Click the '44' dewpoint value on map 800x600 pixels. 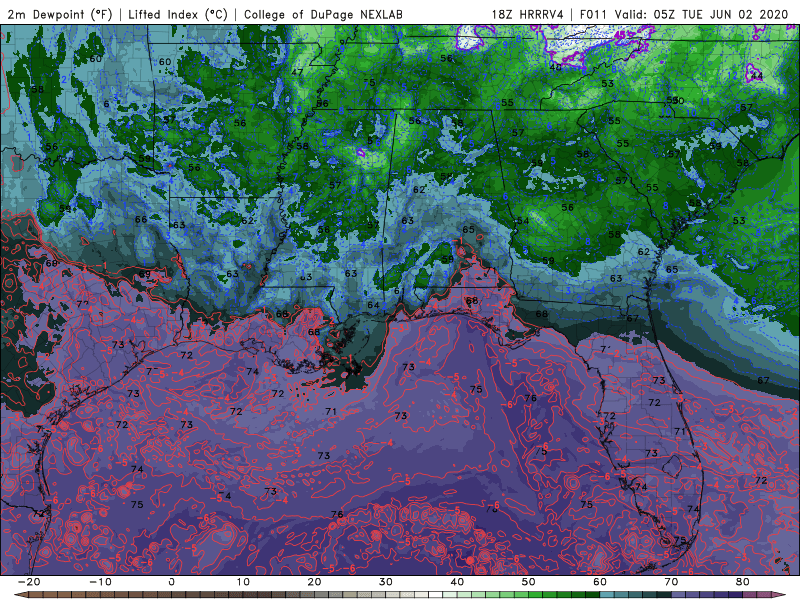coord(757,76)
